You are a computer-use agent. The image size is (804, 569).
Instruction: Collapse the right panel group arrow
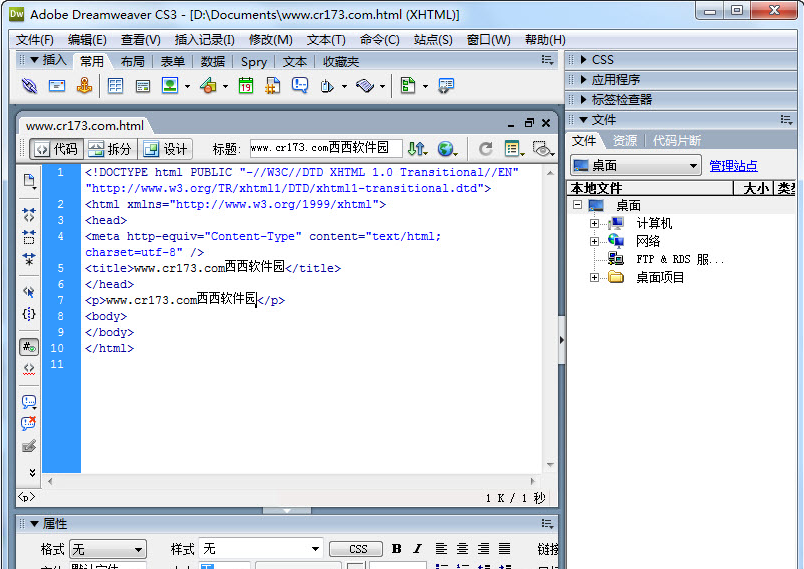(561, 340)
